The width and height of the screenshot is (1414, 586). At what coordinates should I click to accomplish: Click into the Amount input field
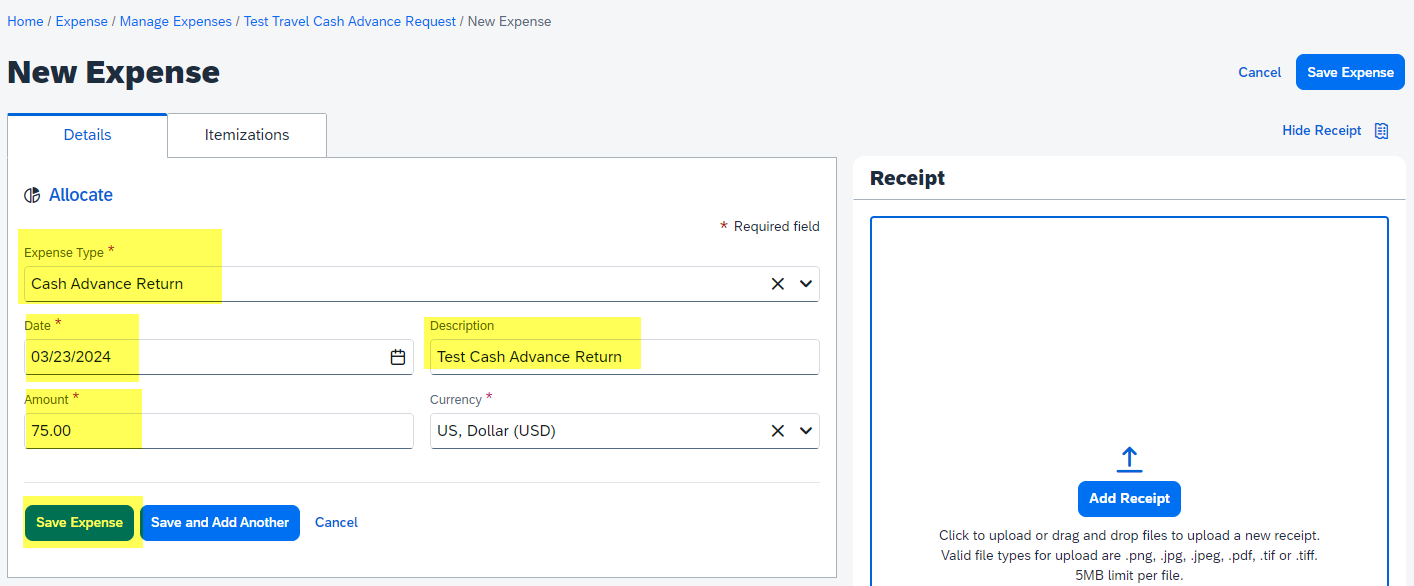coord(219,431)
